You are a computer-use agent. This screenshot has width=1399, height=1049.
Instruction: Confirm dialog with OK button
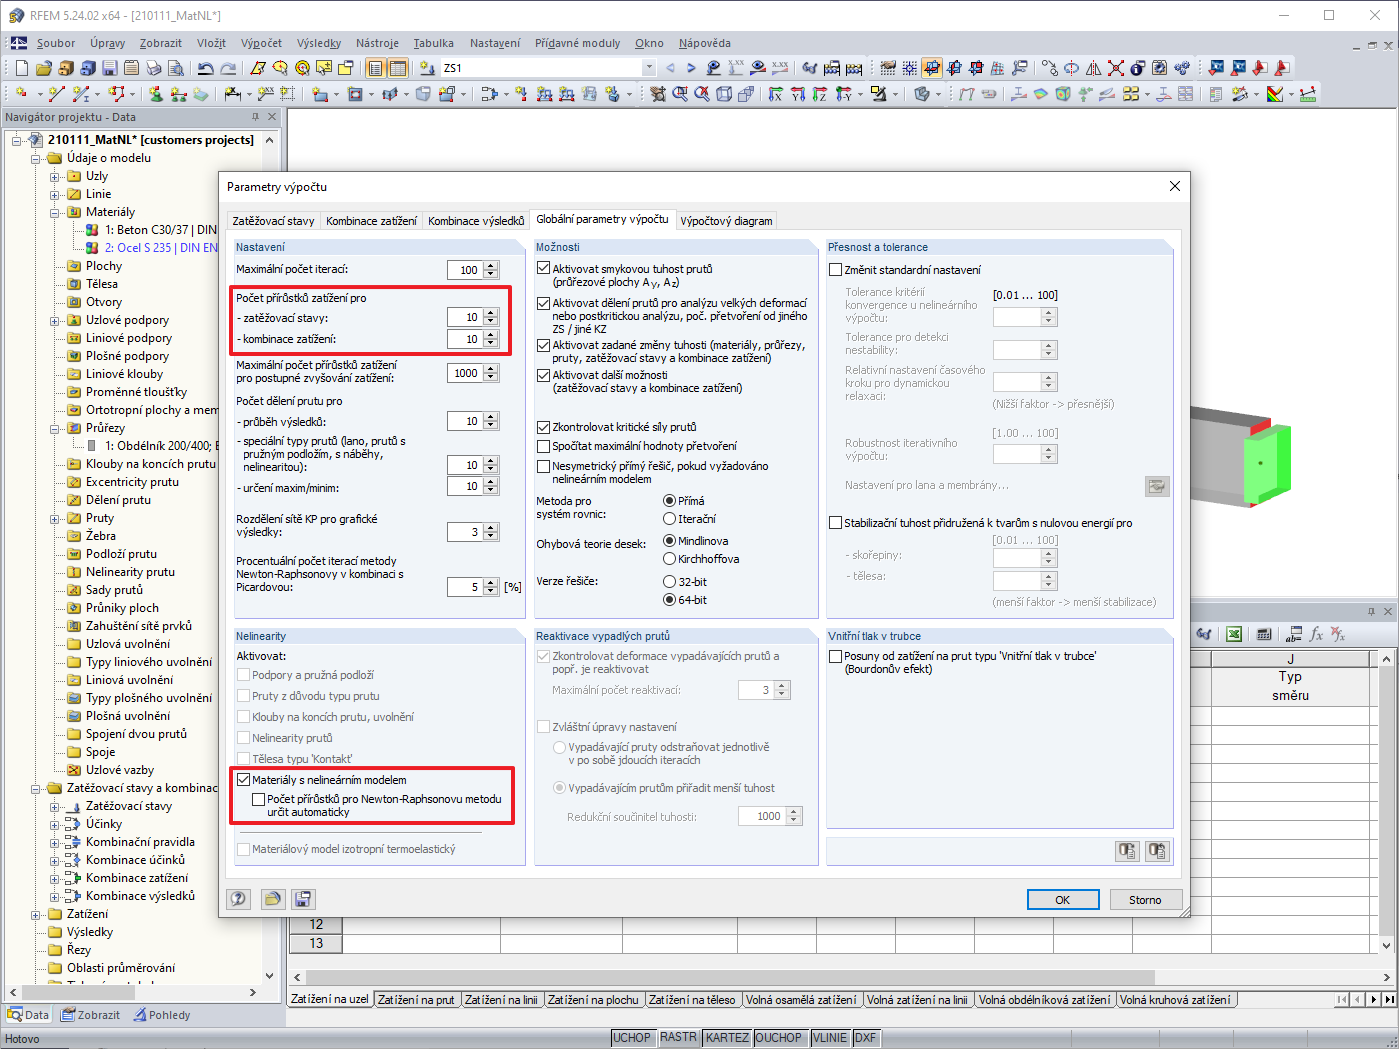pyautogui.click(x=1063, y=900)
